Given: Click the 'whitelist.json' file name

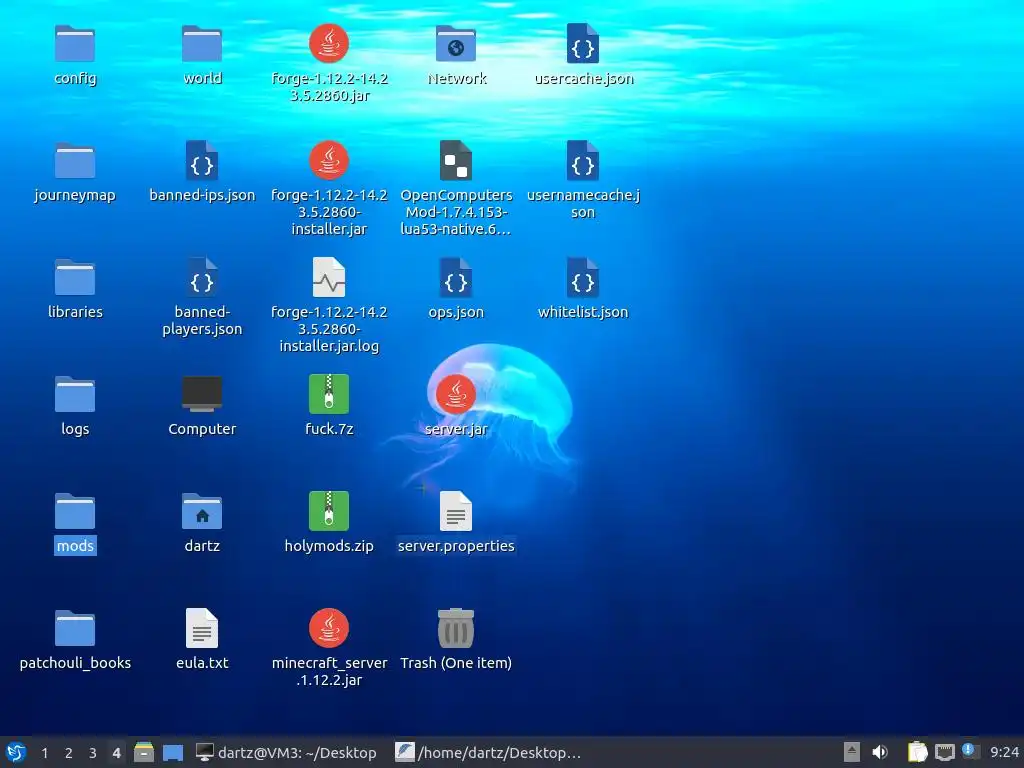Looking at the screenshot, I should point(583,312).
